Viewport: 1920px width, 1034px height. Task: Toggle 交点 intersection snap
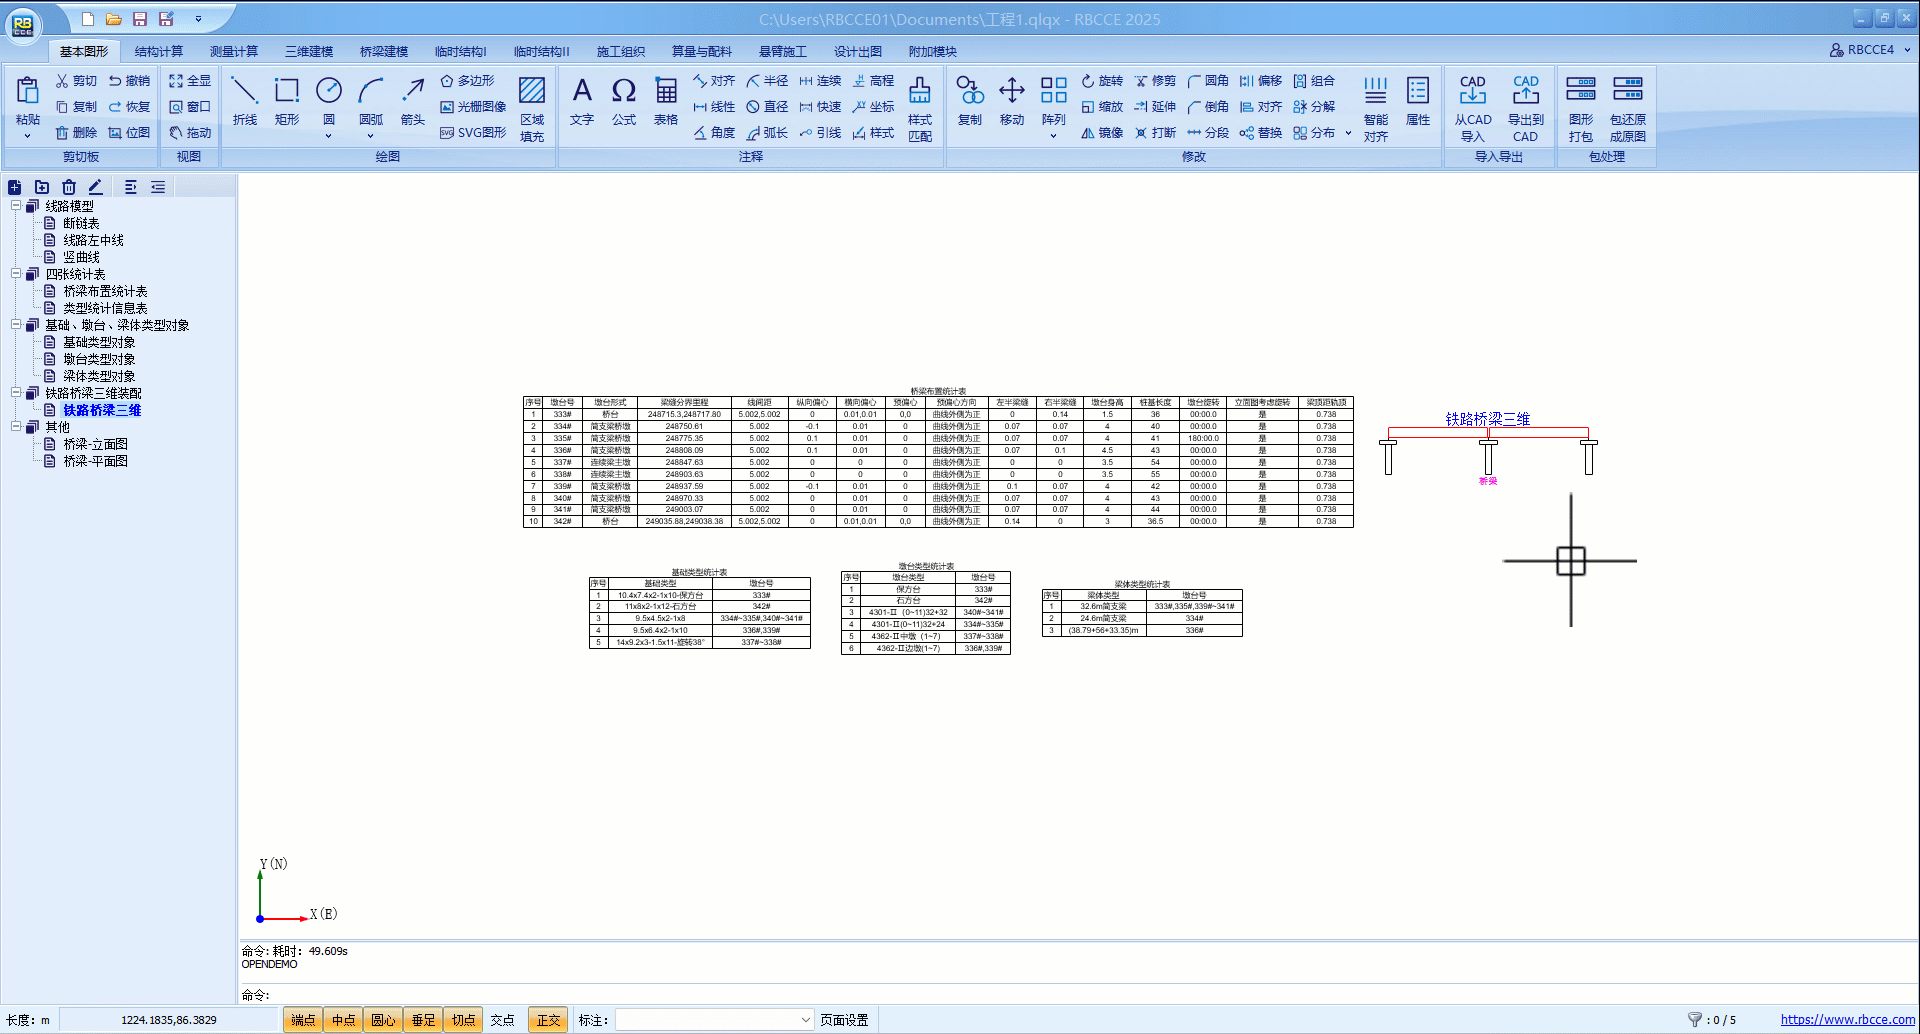(x=503, y=1020)
